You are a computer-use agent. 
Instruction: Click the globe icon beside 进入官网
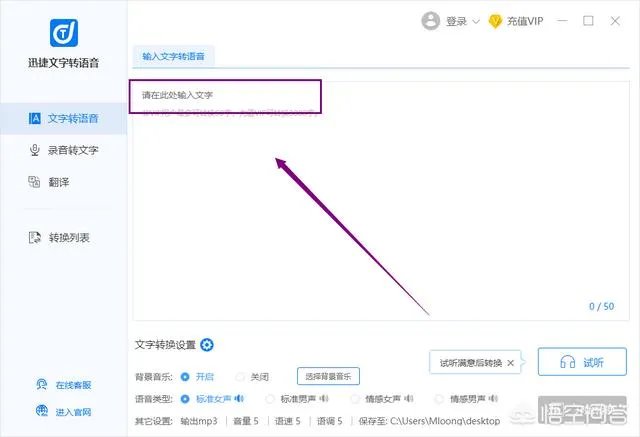click(x=42, y=411)
